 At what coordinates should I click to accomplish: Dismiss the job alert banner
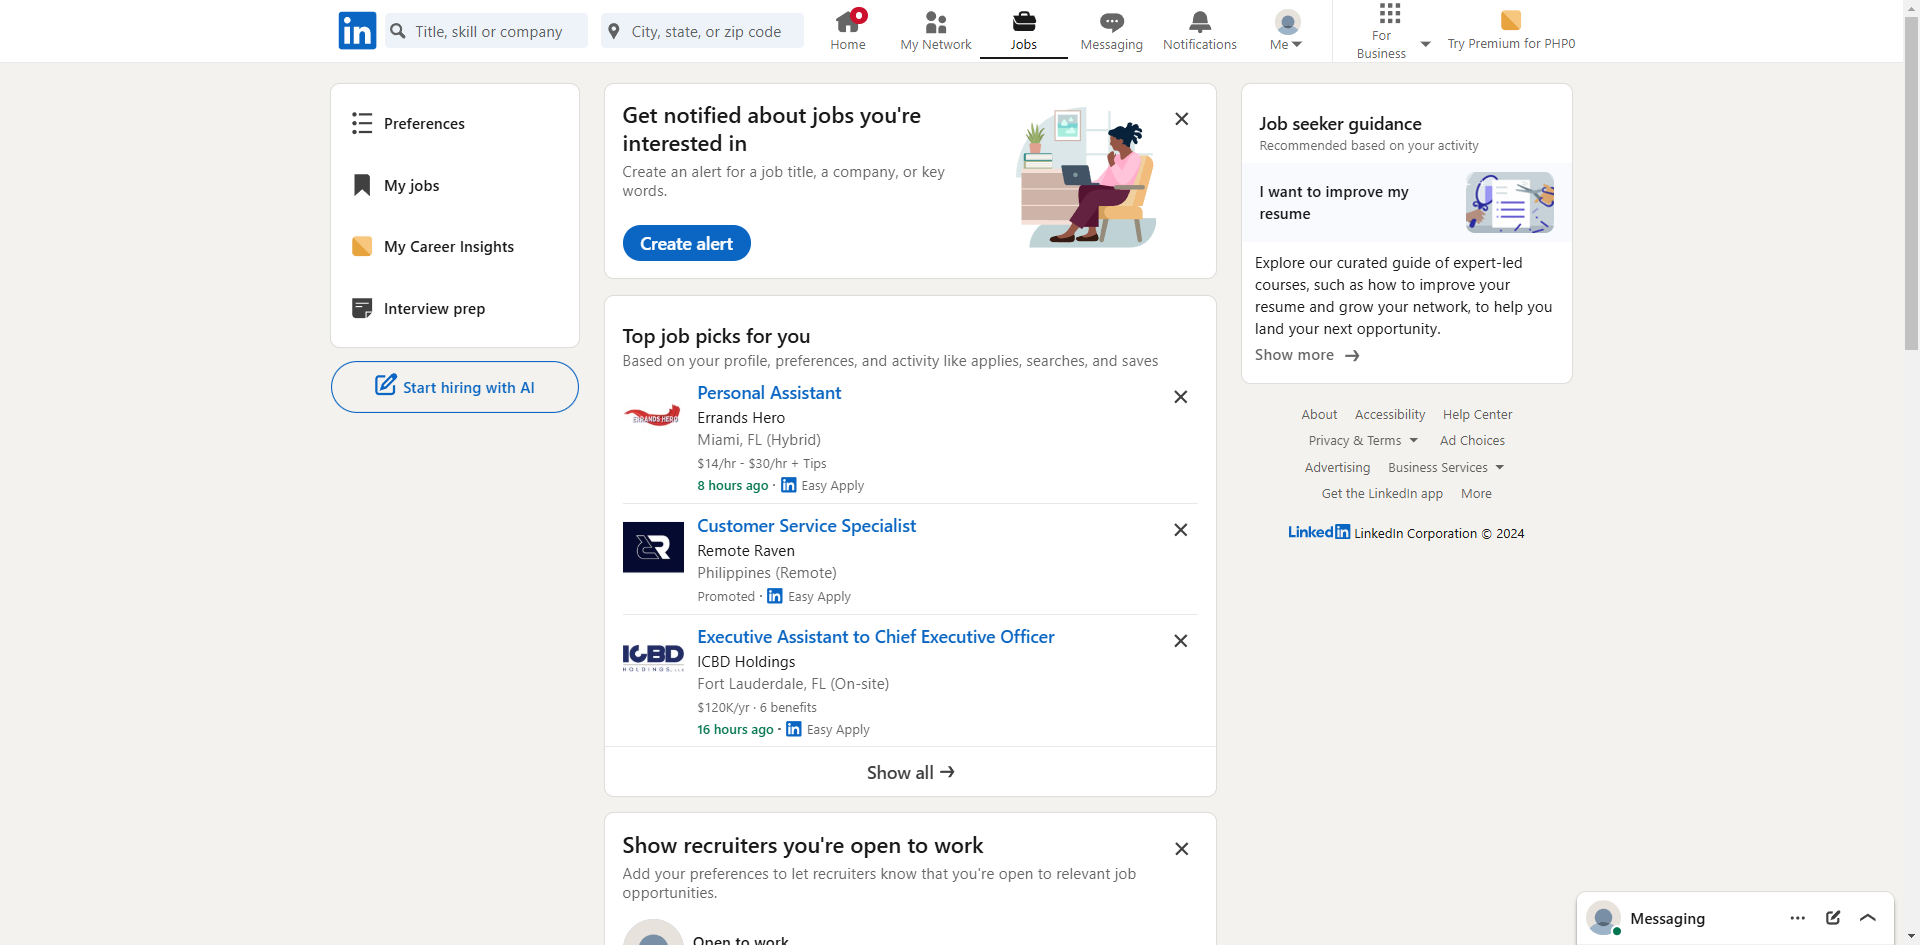(1182, 119)
